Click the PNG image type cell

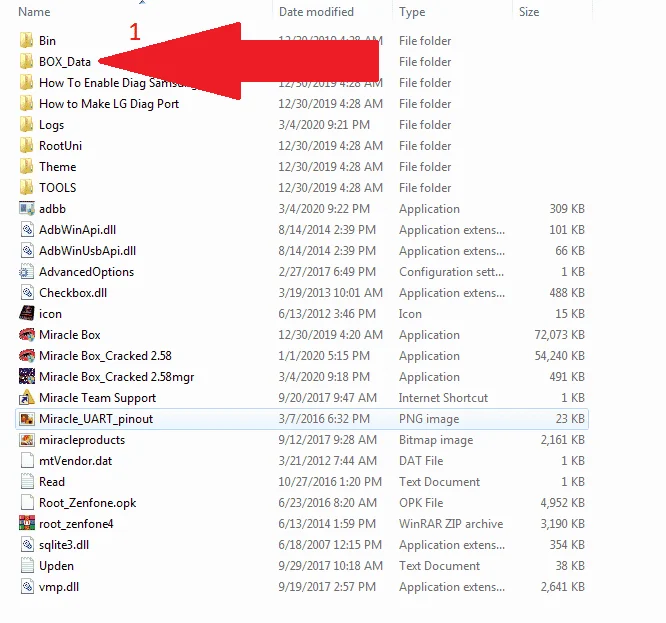tap(429, 419)
